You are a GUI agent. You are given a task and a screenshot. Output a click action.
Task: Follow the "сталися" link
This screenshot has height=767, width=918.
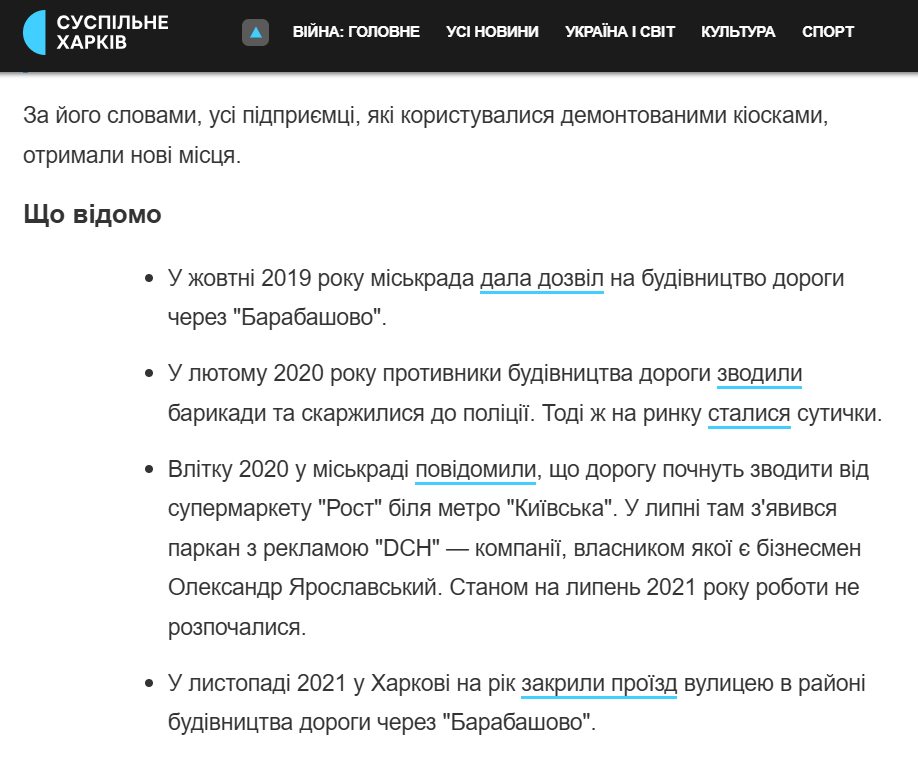pyautogui.click(x=749, y=414)
